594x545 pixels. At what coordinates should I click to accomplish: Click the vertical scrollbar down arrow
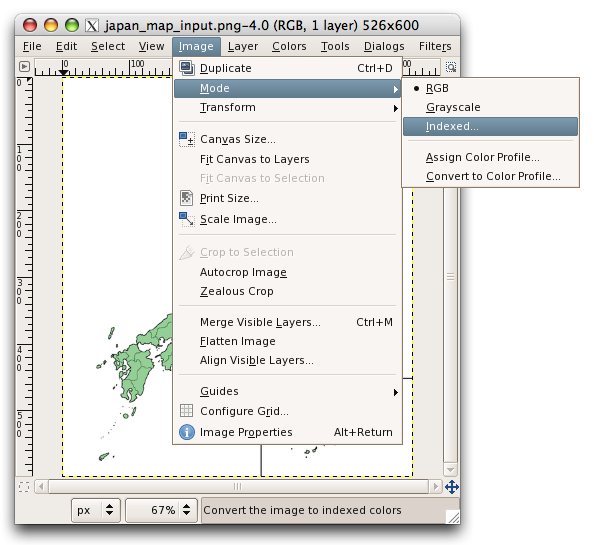click(x=450, y=470)
